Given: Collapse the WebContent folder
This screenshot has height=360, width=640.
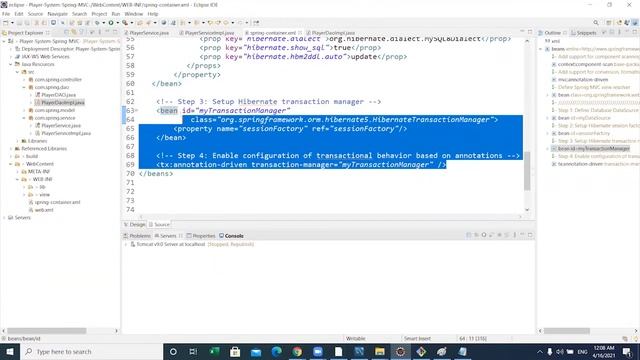Looking at the screenshot, I should point(11,164).
